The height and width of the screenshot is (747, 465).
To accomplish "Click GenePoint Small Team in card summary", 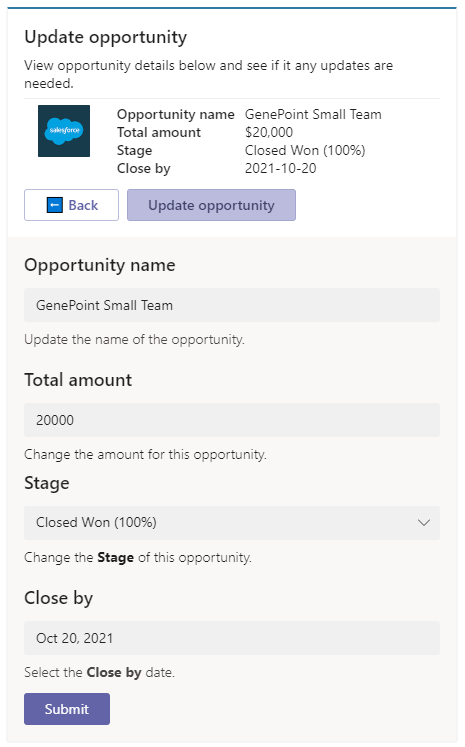I will tap(313, 114).
